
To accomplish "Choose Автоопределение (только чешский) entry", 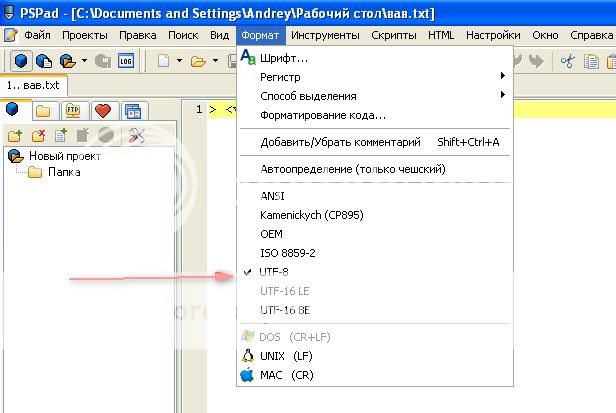I will (x=375, y=169).
